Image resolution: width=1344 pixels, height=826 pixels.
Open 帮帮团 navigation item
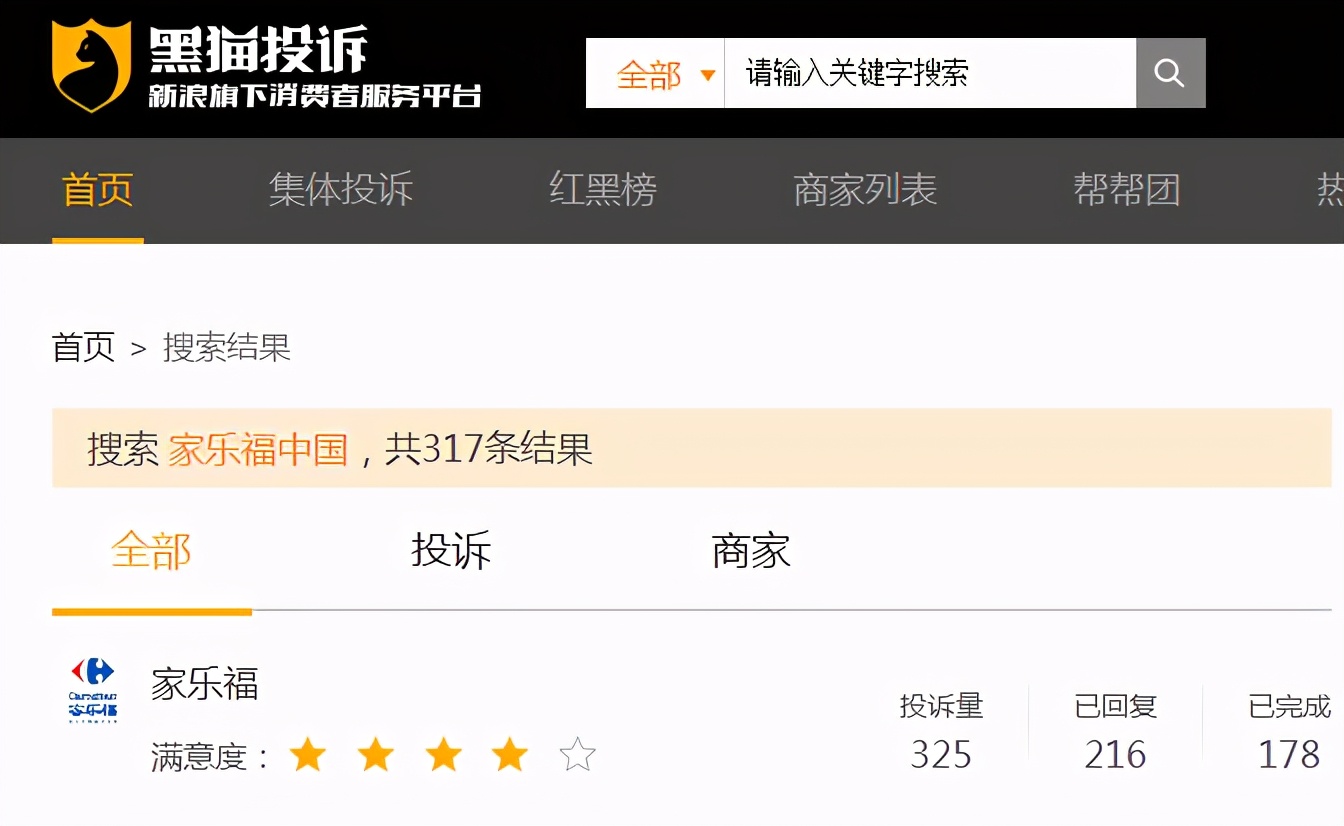(x=1127, y=189)
